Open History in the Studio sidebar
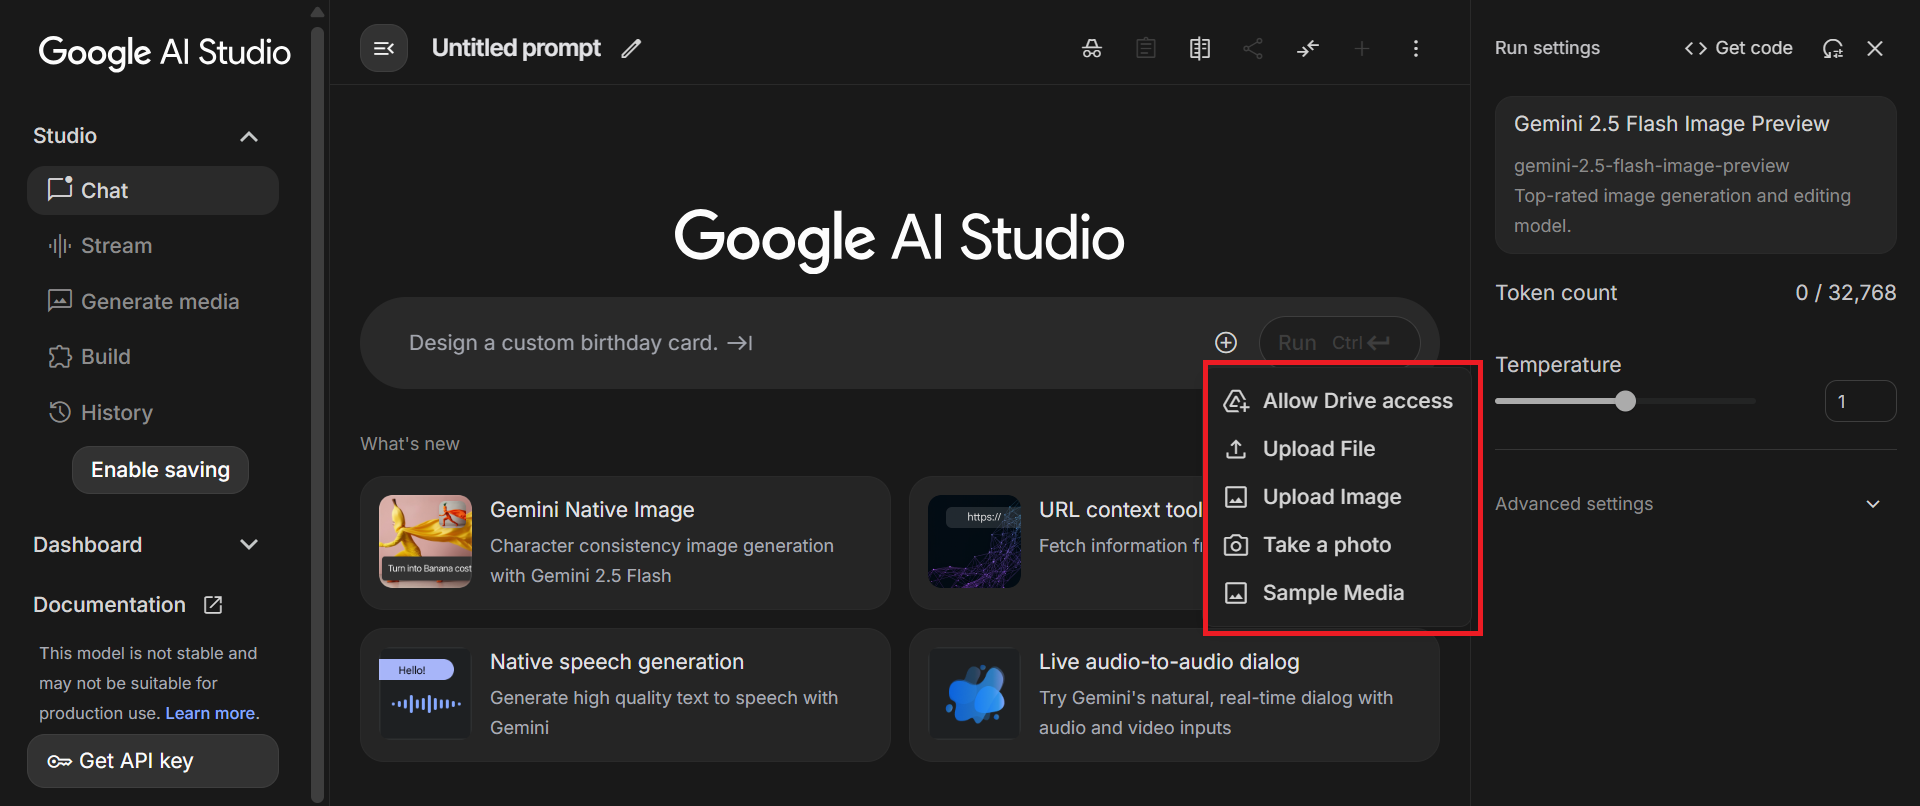Screen dimensions: 1920x806 pos(153,412)
